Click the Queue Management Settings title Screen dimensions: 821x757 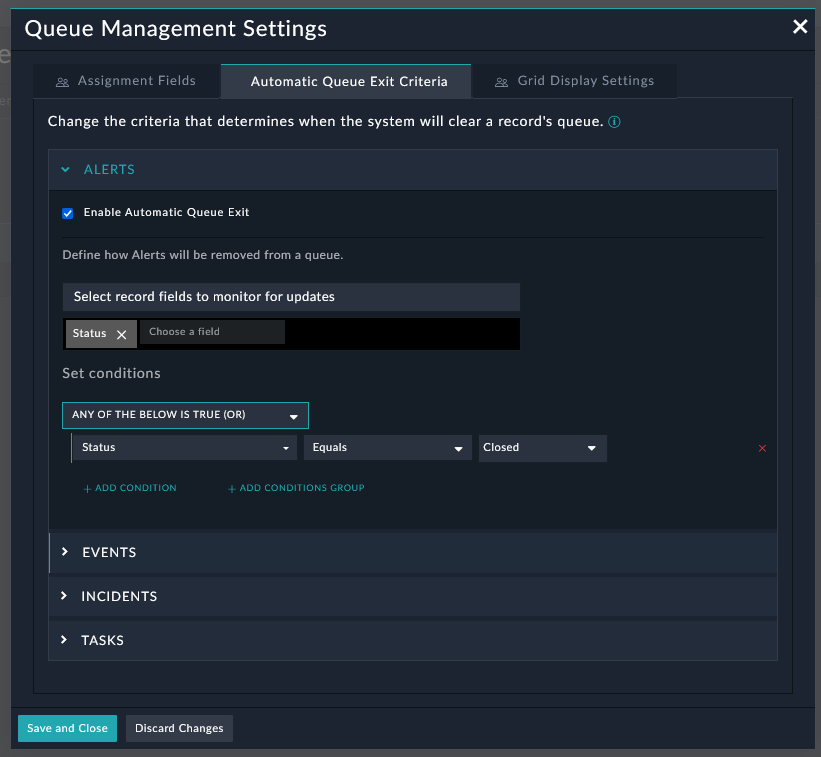click(x=175, y=29)
